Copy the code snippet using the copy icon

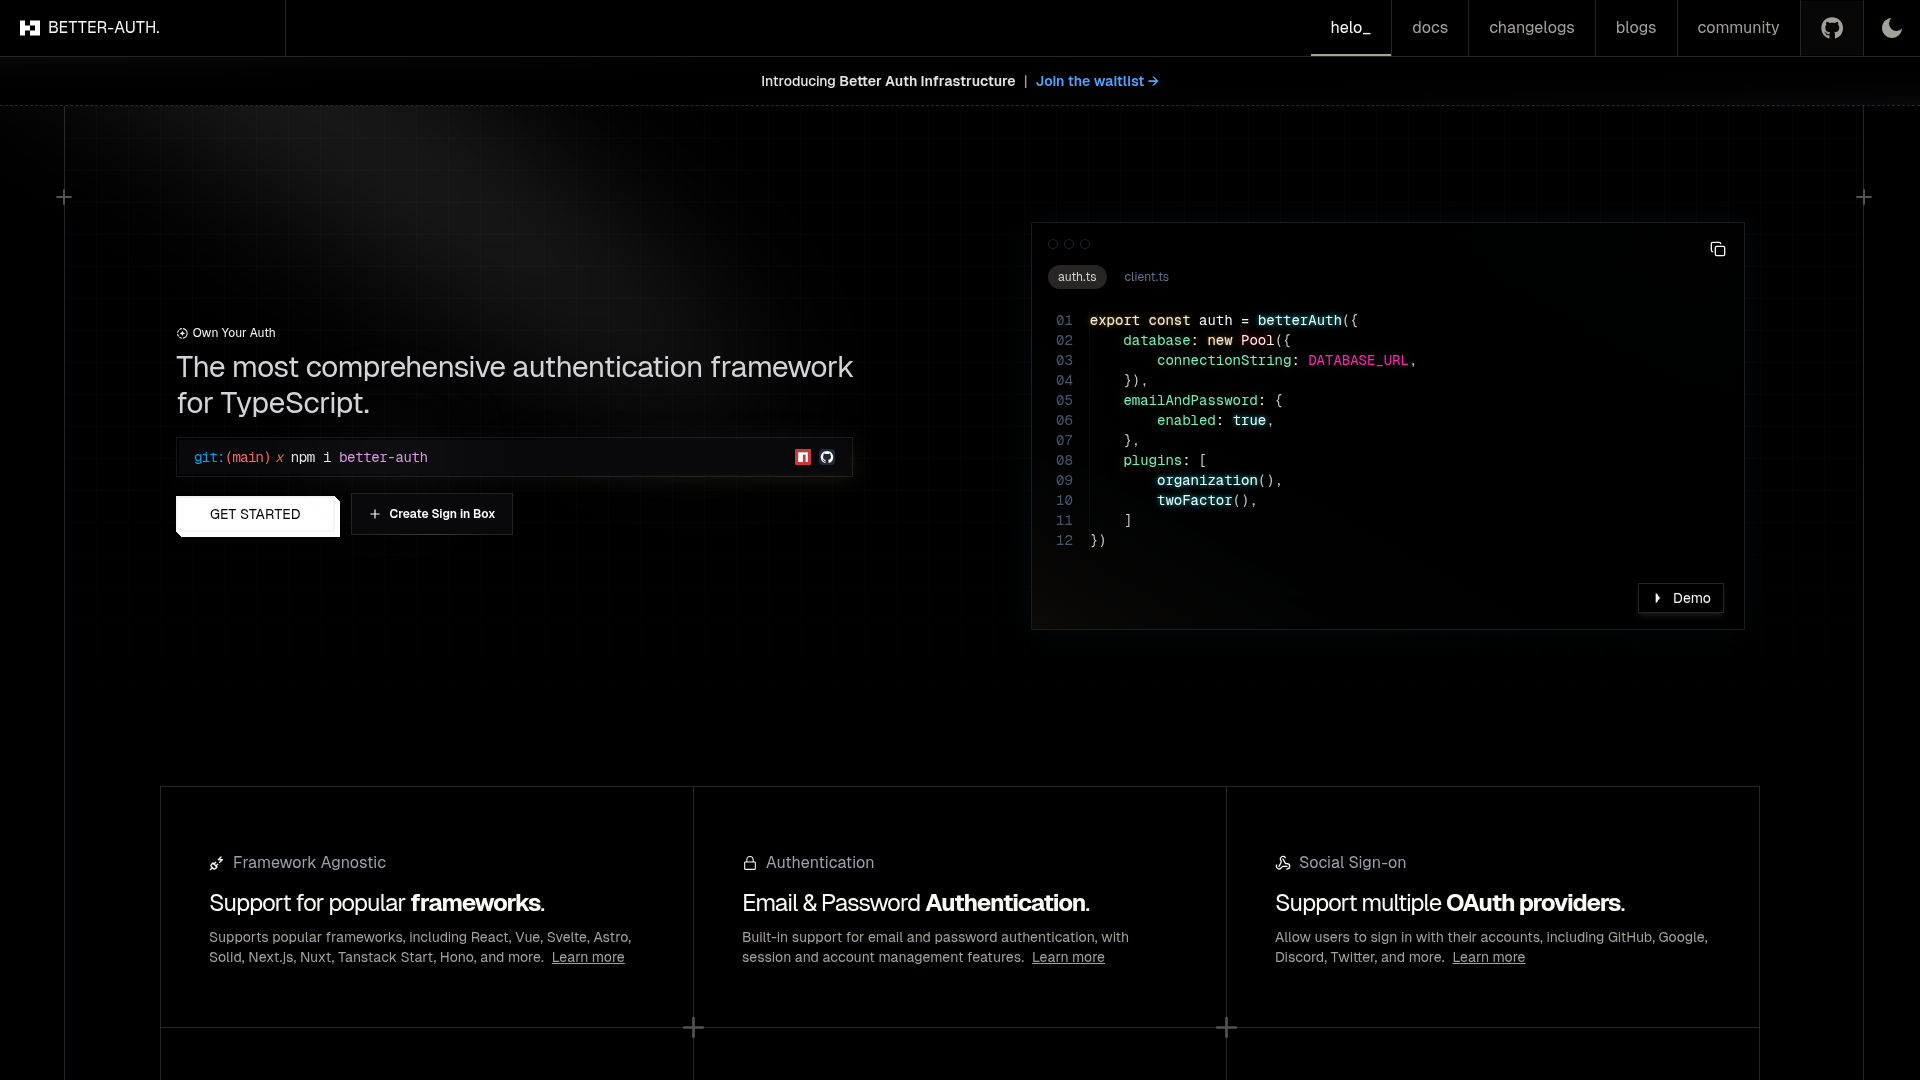1718,249
